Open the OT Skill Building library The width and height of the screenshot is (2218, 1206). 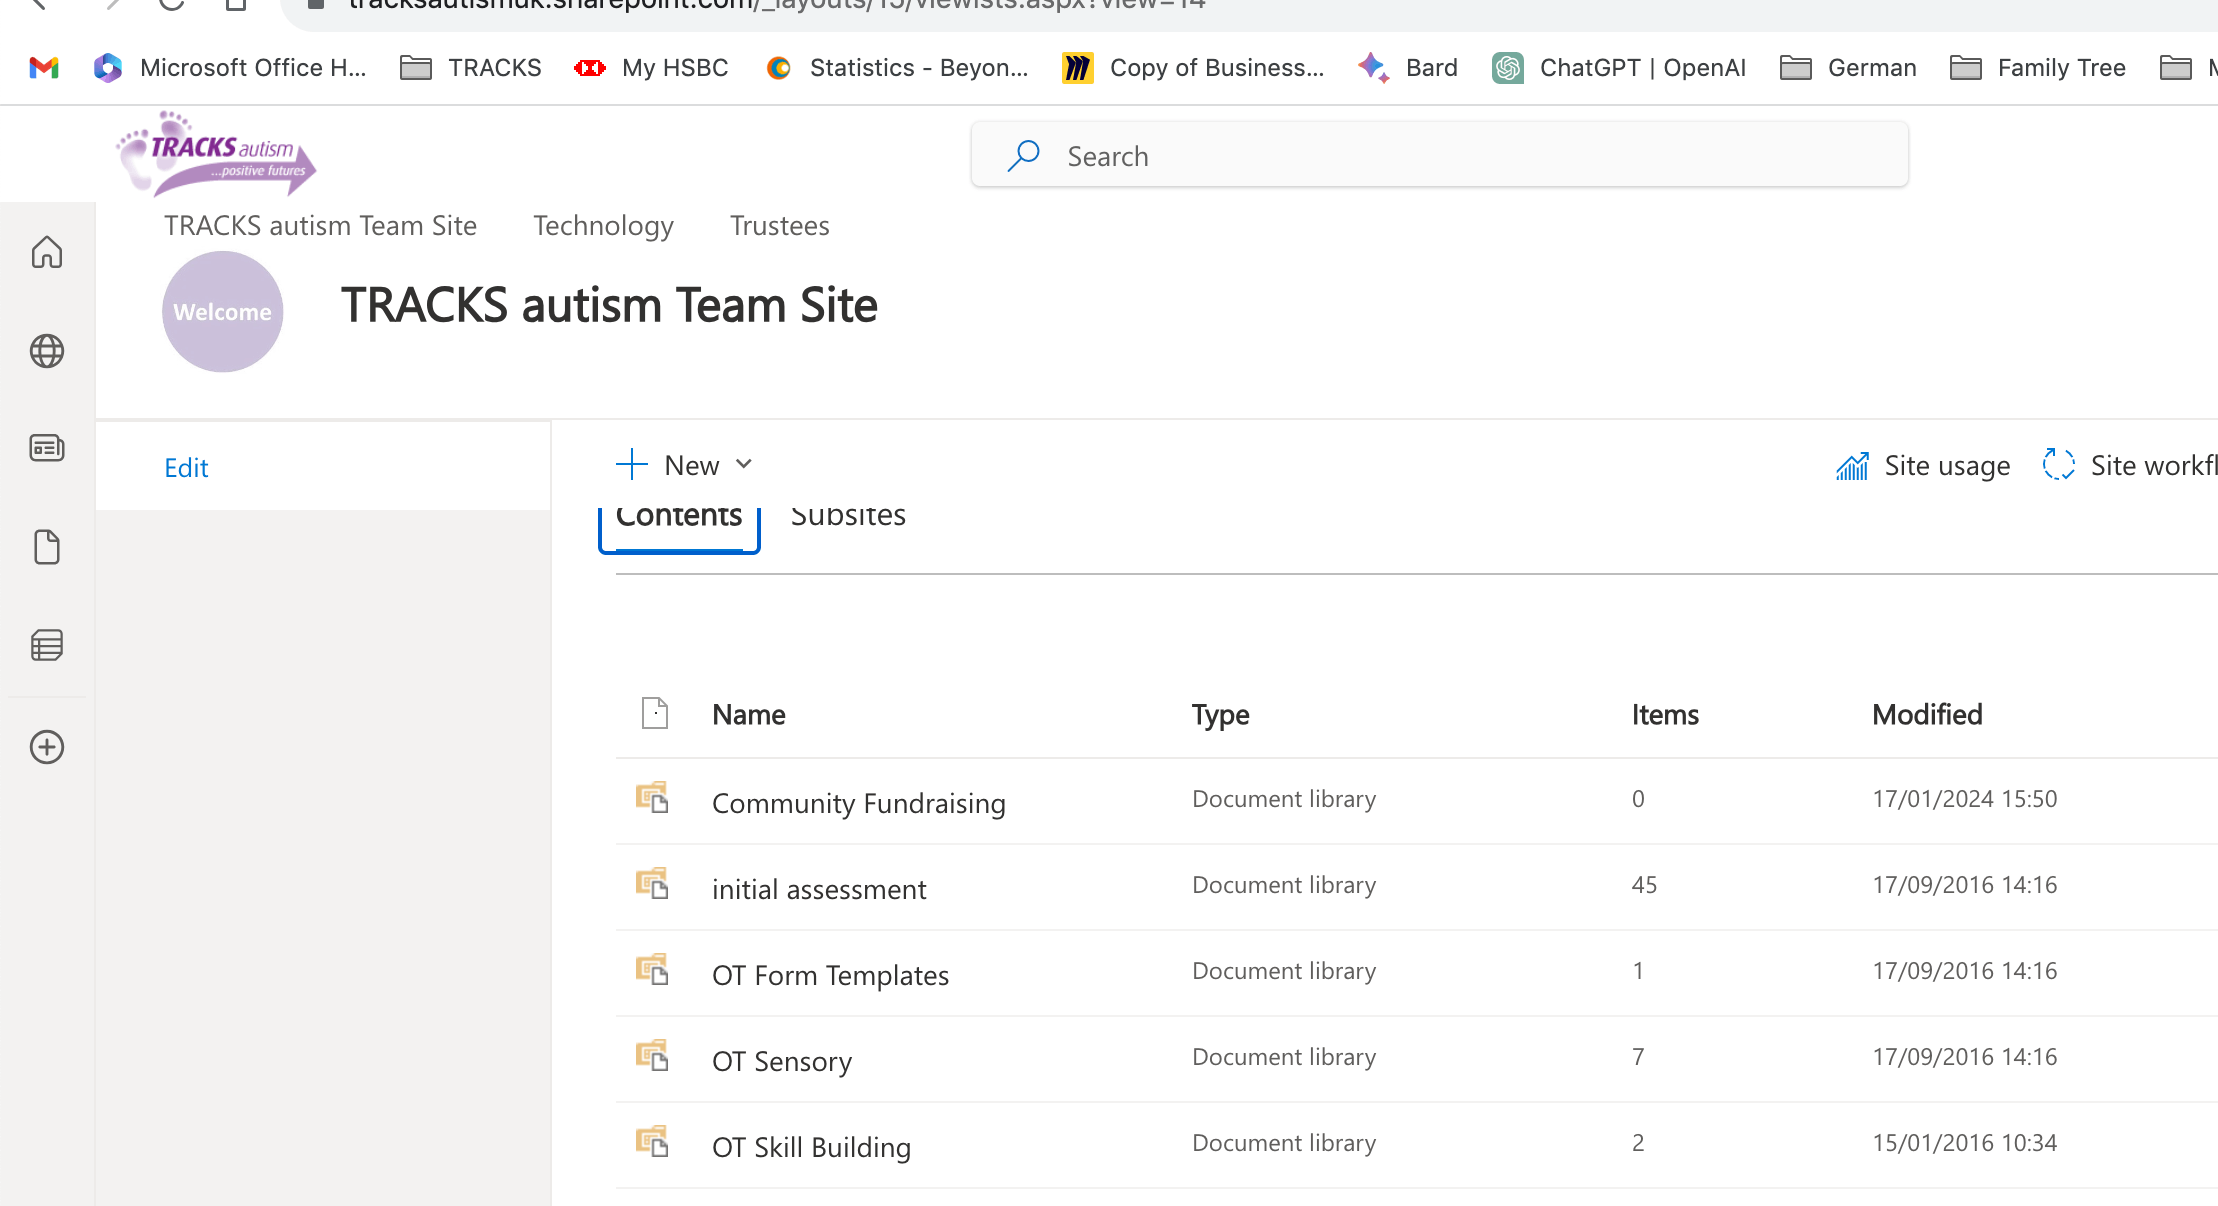[x=811, y=1147]
